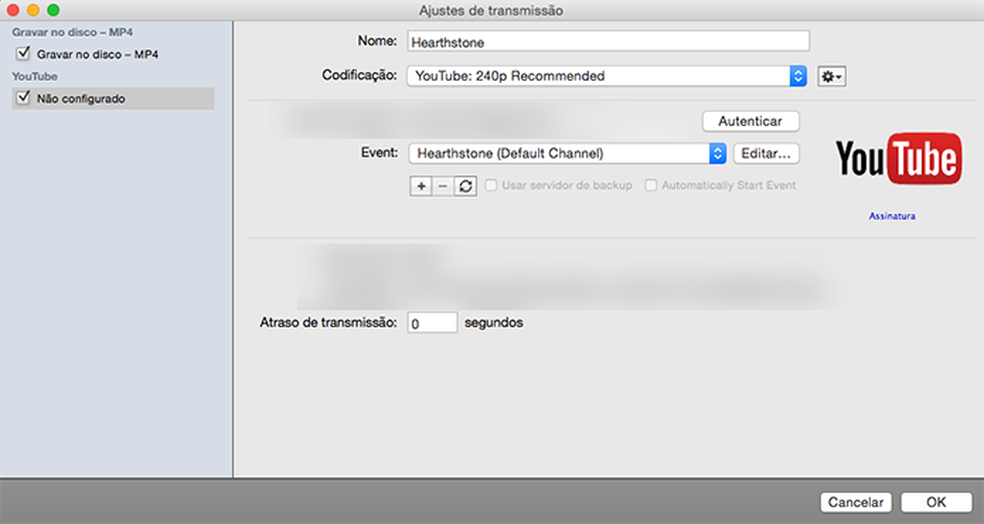984x524 pixels.
Task: Toggle the Não configurado YouTube checkbox
Action: 23,98
